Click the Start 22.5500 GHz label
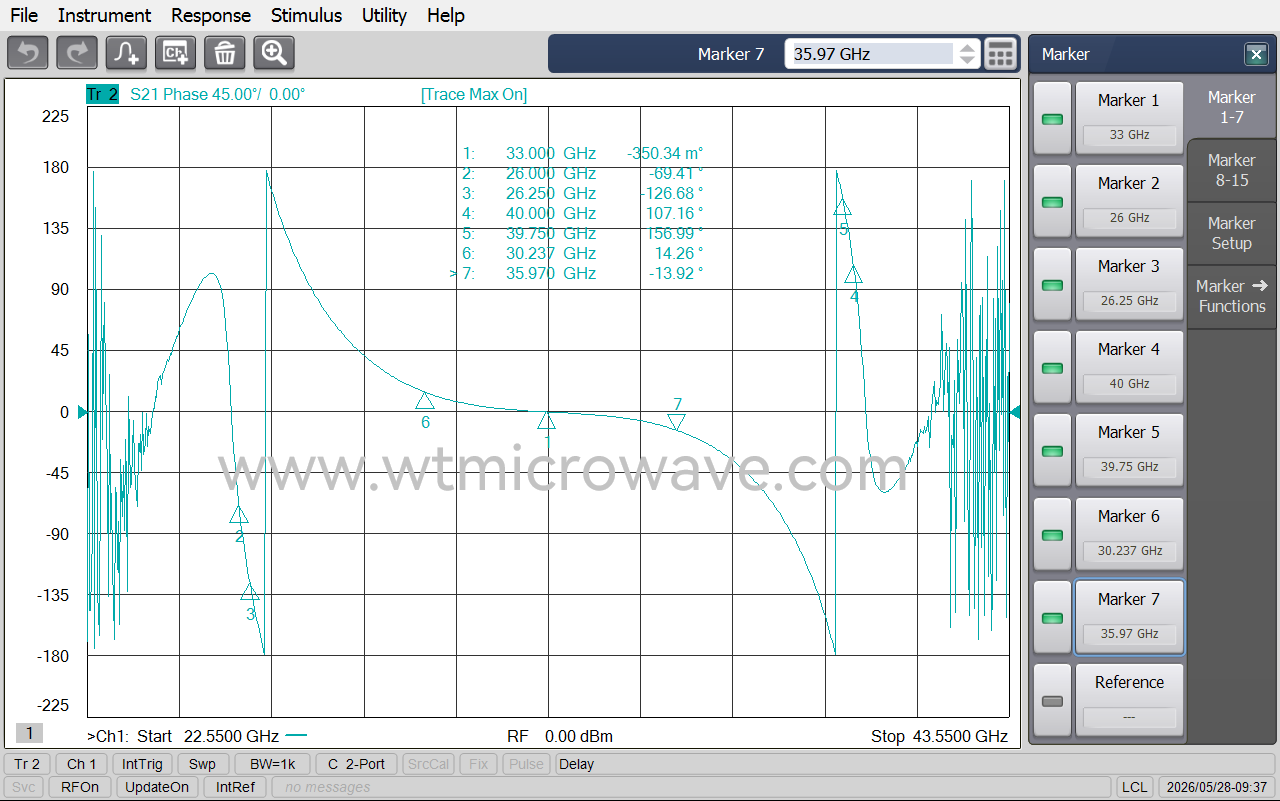The image size is (1280, 801). 208,737
